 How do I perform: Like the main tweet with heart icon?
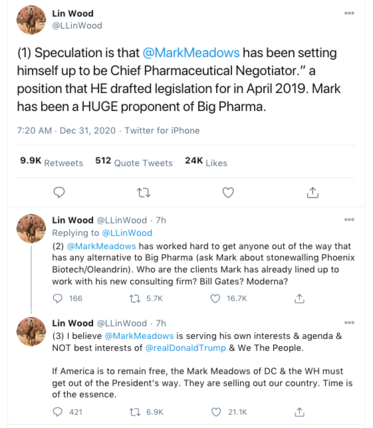click(228, 192)
